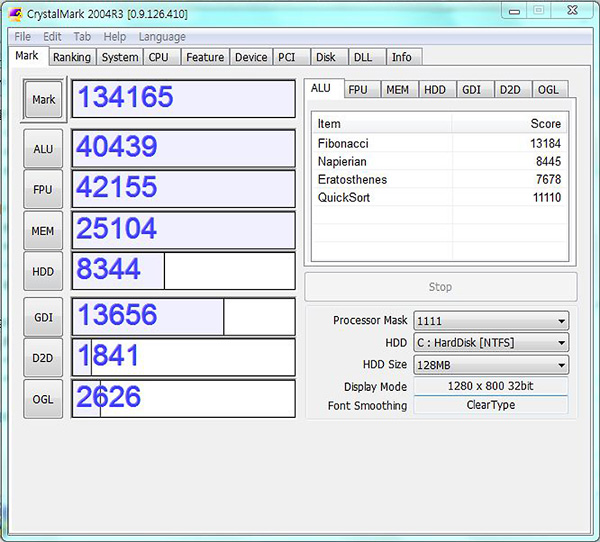This screenshot has height=542, width=600.
Task: Show FPU detail scores tab
Action: (x=362, y=90)
